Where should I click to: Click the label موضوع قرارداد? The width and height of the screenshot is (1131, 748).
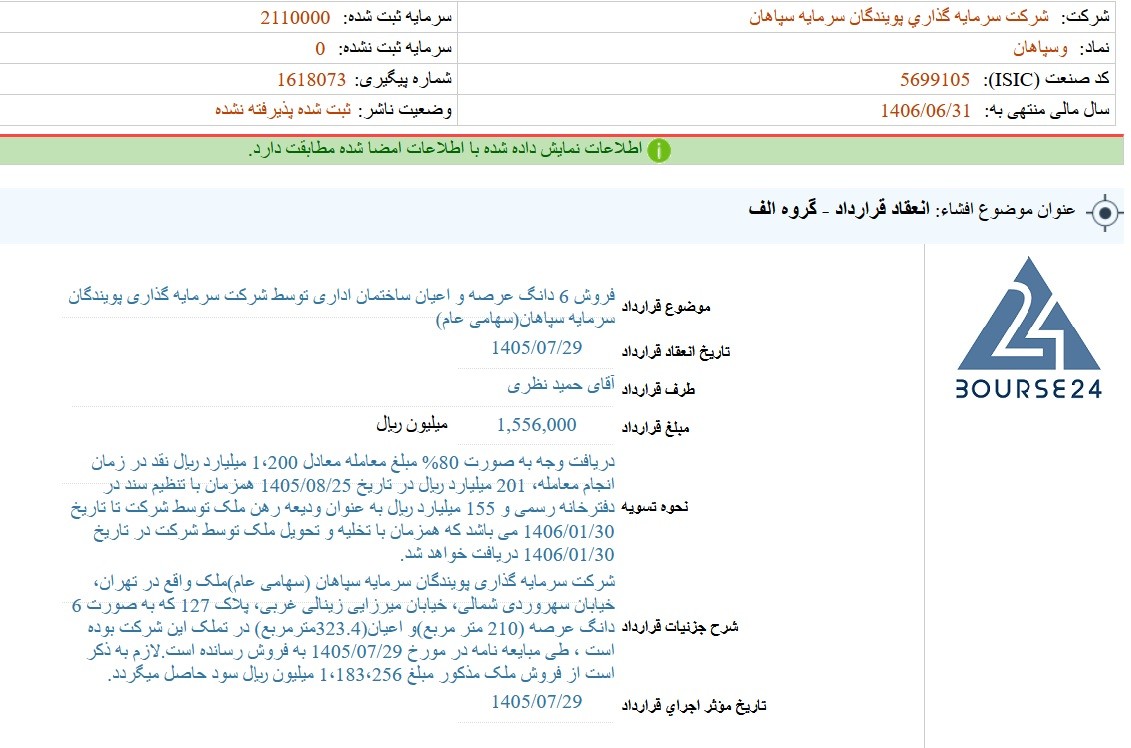point(666,307)
